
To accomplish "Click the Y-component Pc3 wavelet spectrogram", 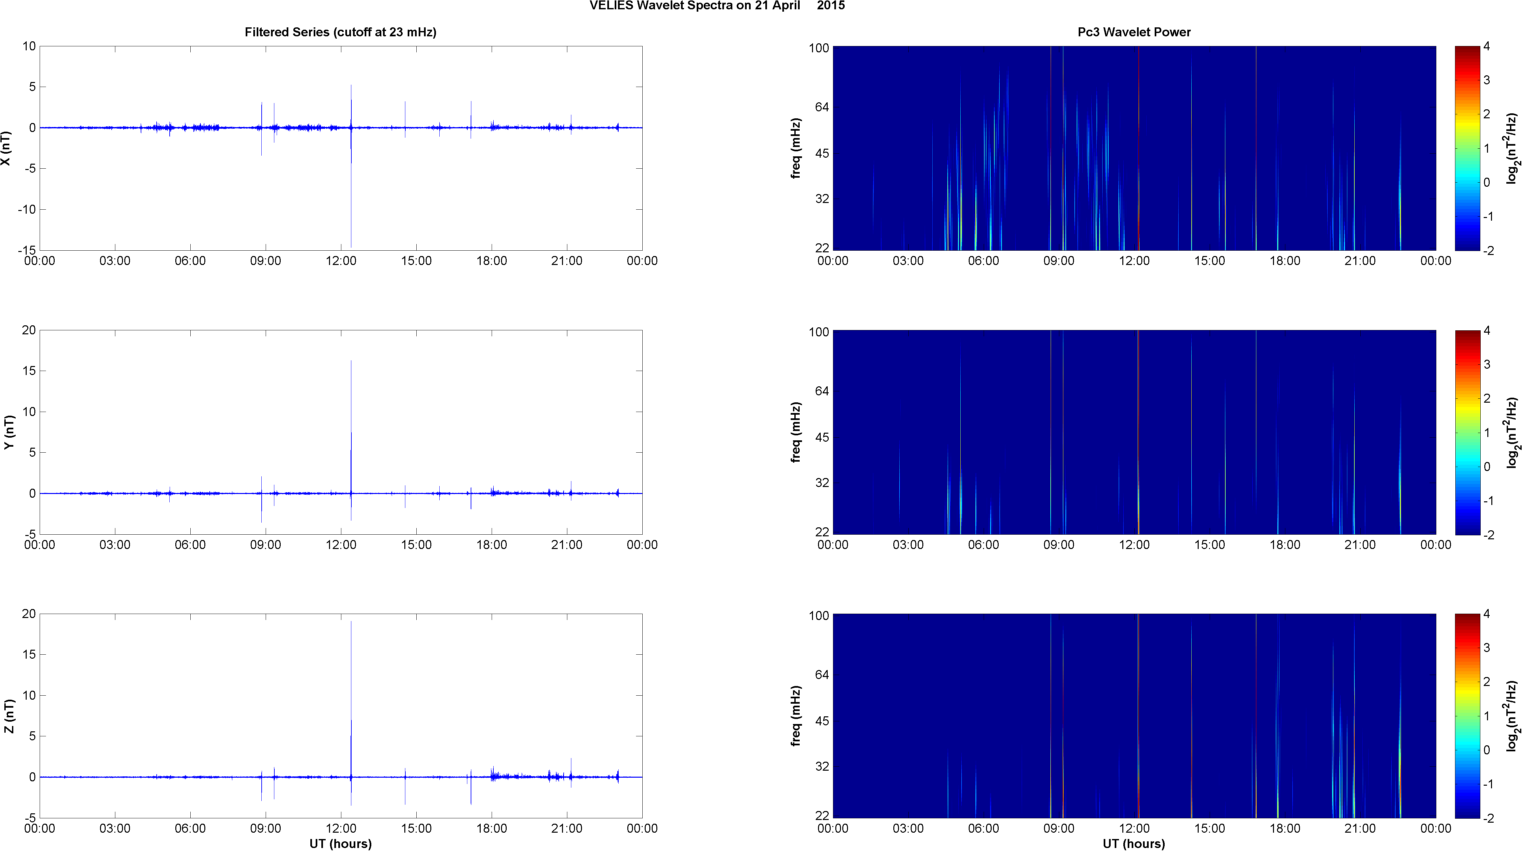I will tap(1134, 432).
